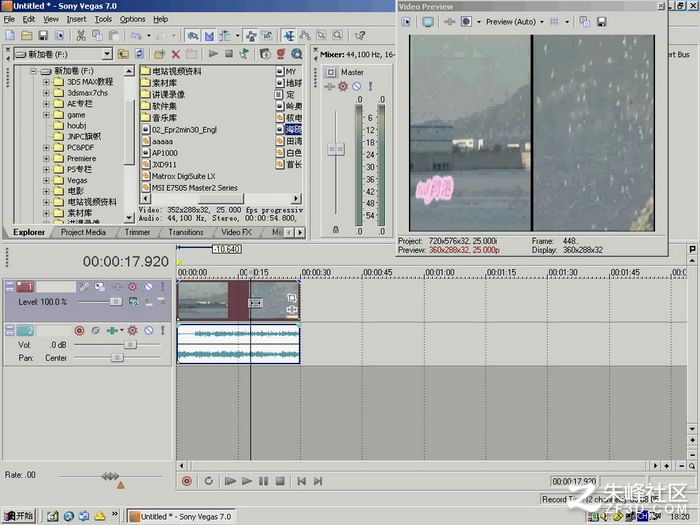Click Explorer Stop Preview icon
The image size is (700, 525).
[x=229, y=54]
